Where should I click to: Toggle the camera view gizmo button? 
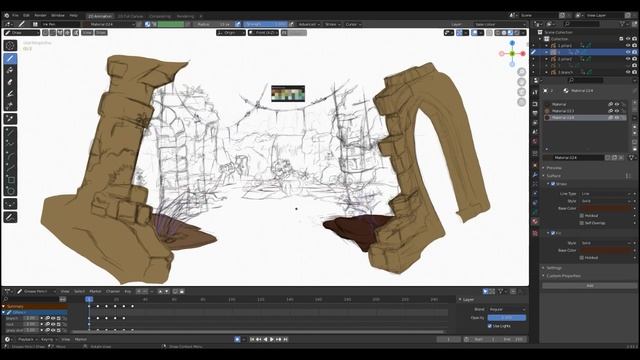[x=522, y=92]
